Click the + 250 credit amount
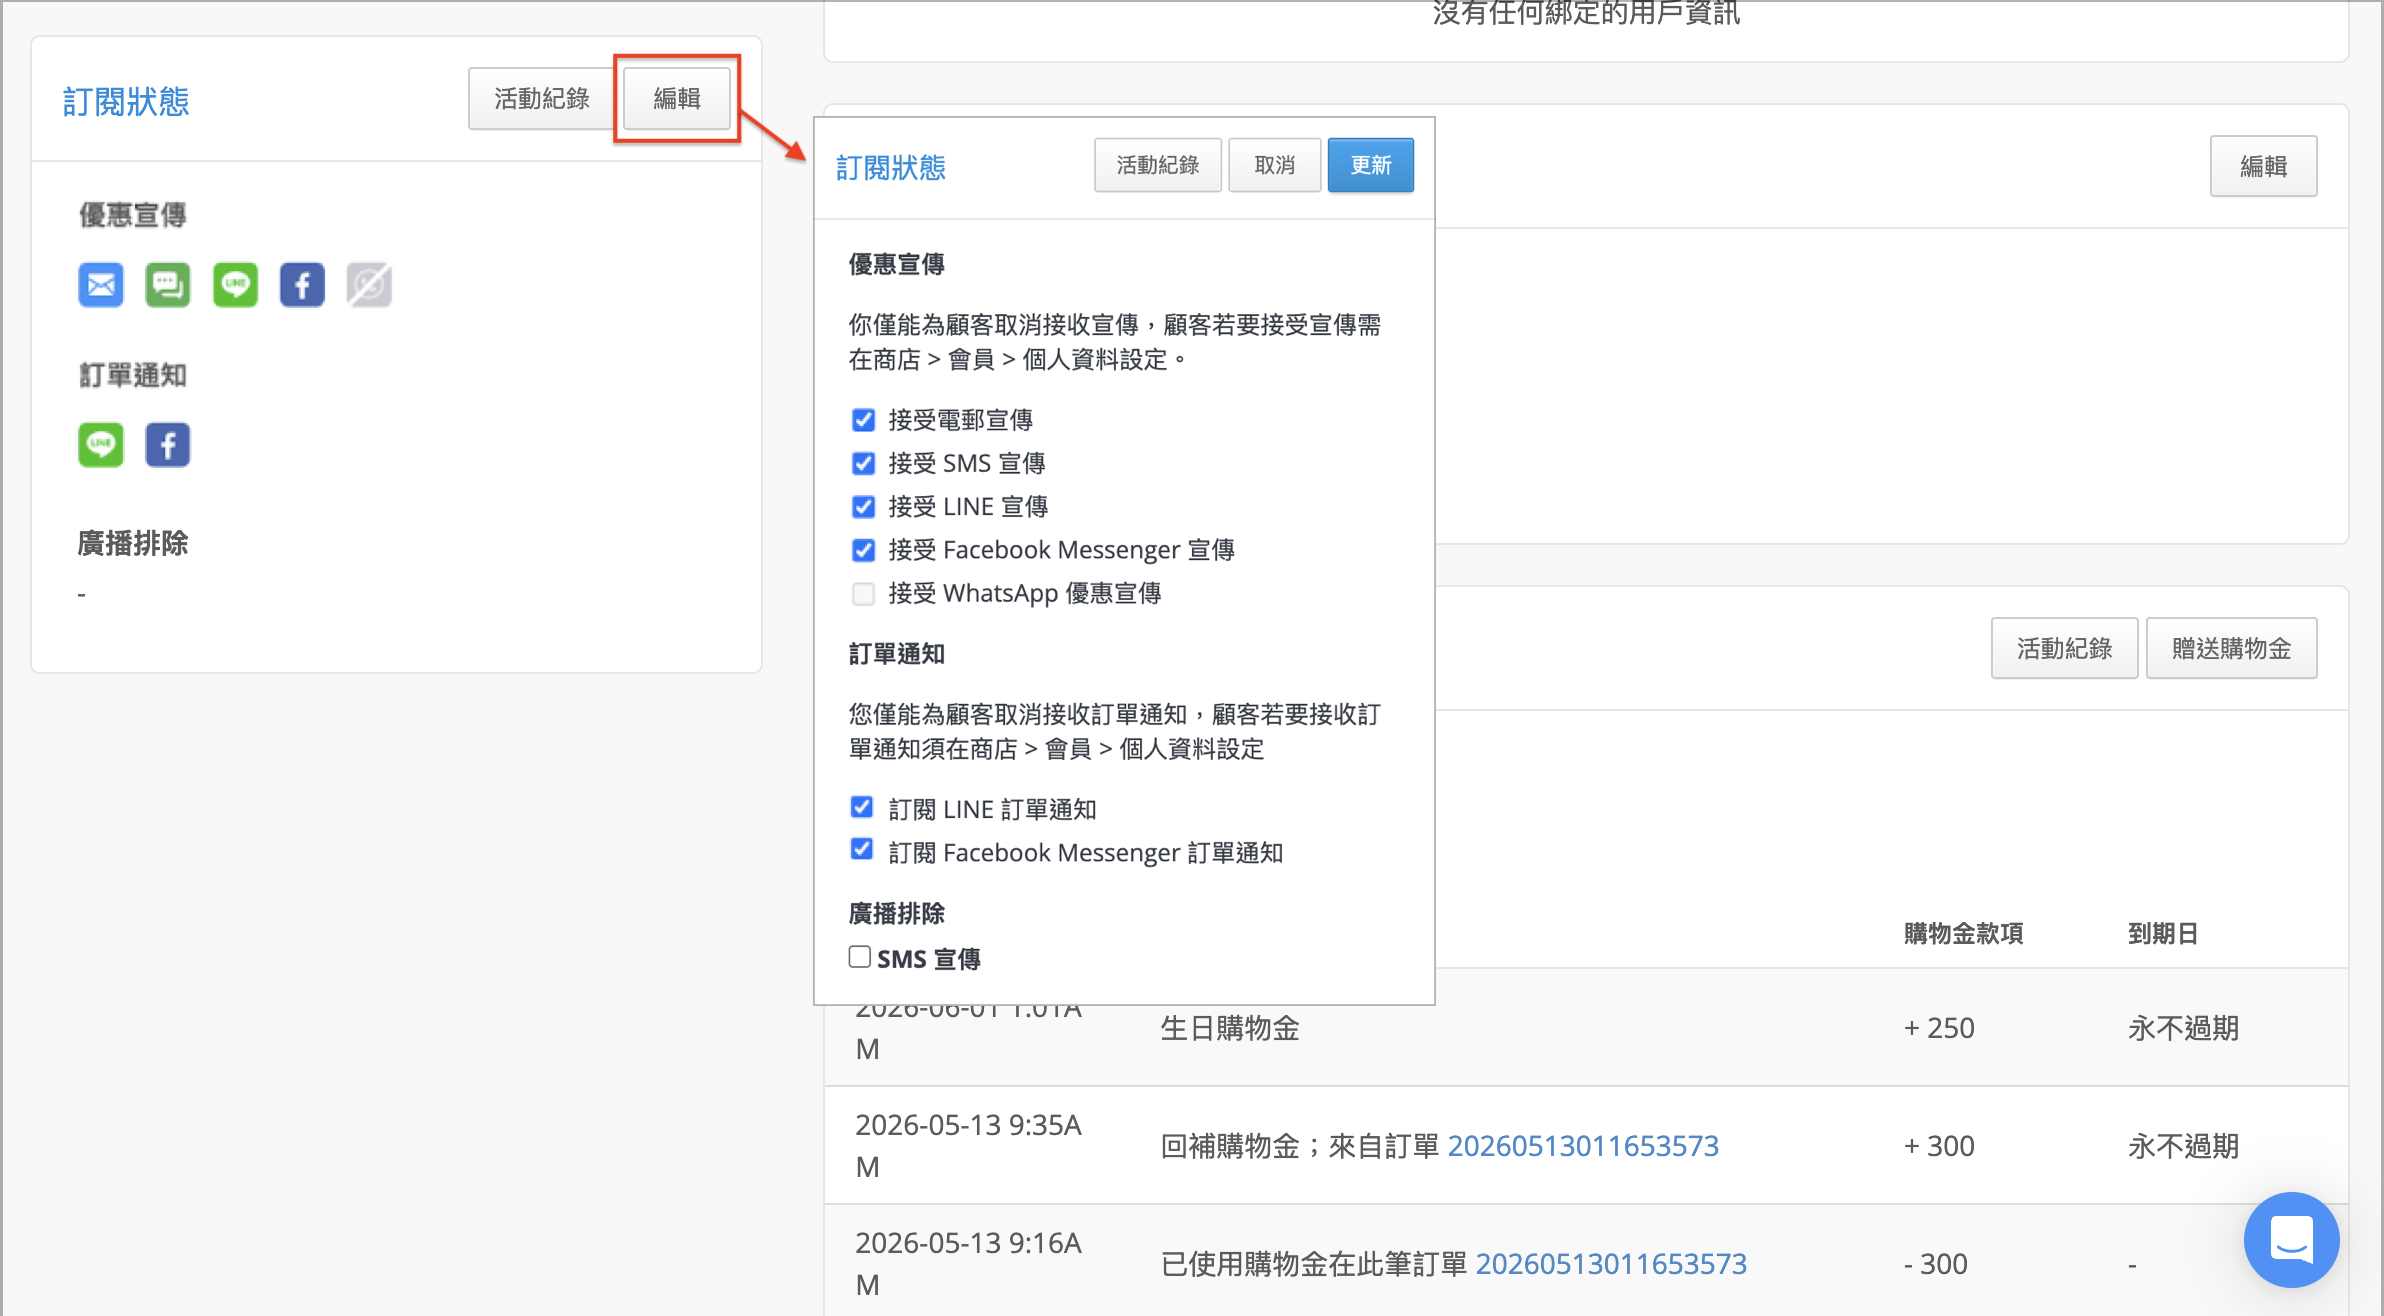The width and height of the screenshot is (2384, 1316). pyautogui.click(x=1939, y=1028)
